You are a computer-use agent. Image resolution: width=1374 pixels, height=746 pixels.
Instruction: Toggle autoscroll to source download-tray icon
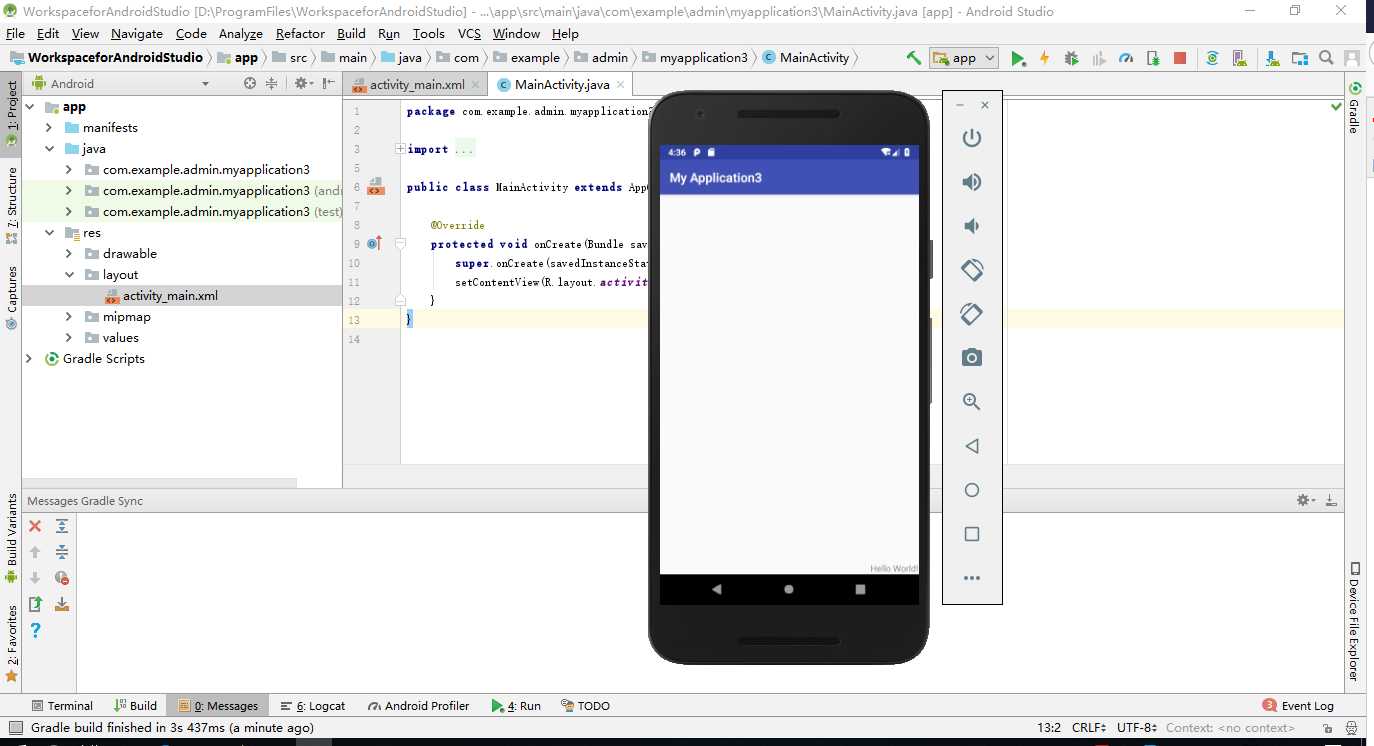[x=62, y=604]
